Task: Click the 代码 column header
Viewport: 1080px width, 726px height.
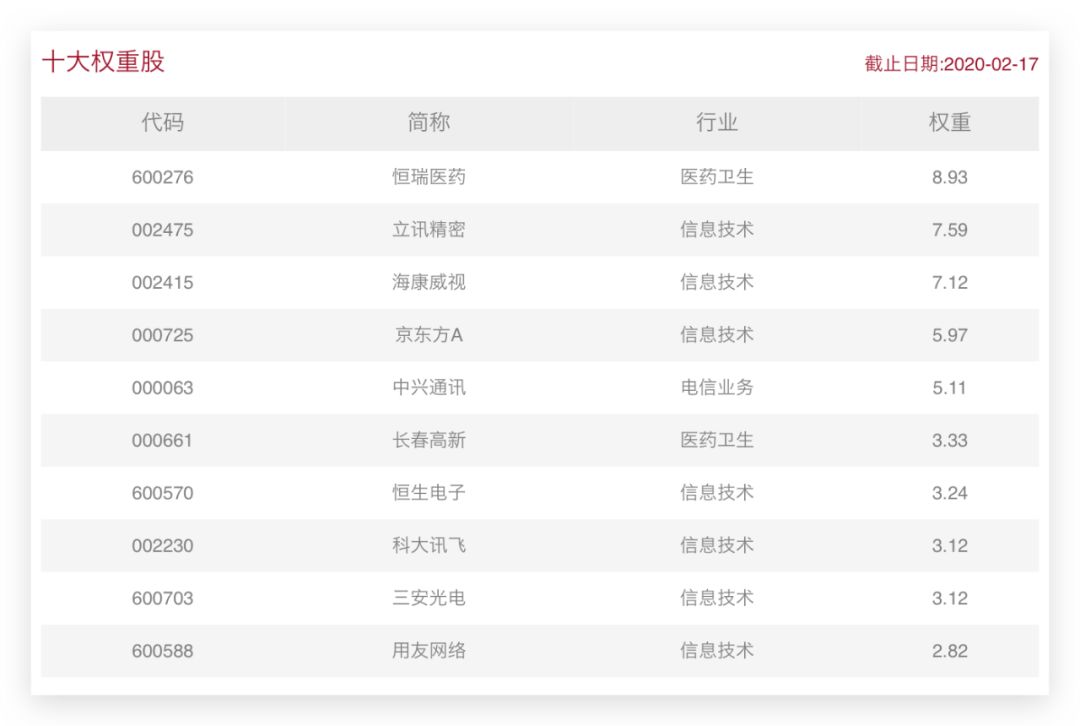Action: click(x=163, y=123)
